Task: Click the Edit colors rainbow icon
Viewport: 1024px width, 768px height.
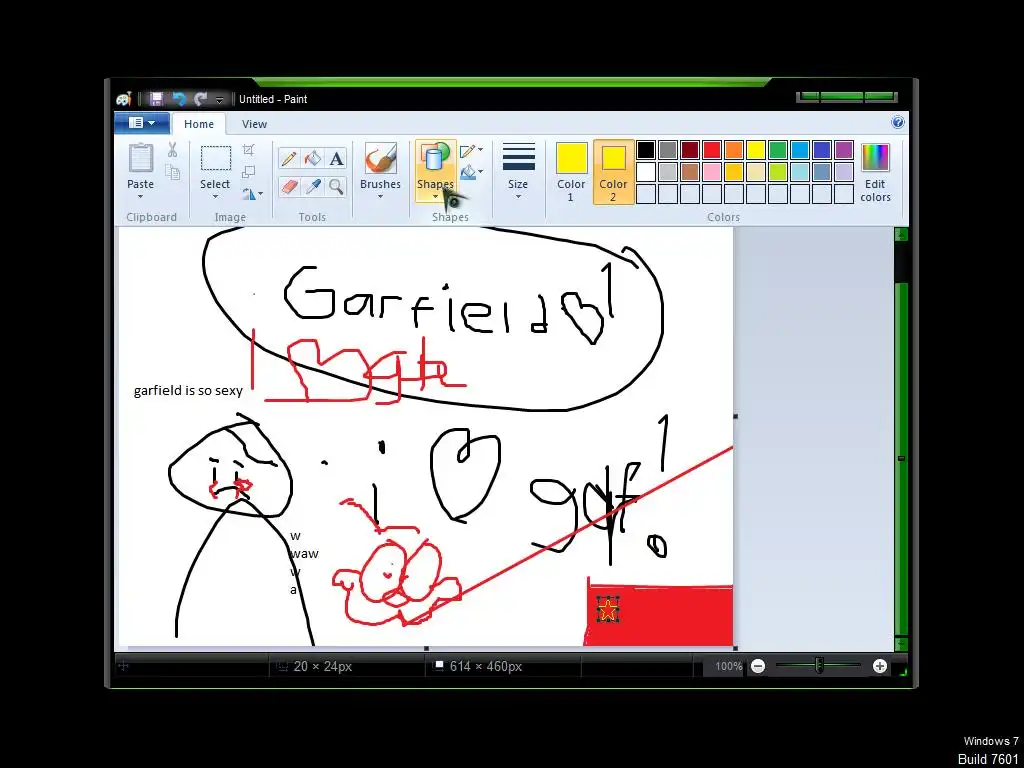Action: click(875, 158)
